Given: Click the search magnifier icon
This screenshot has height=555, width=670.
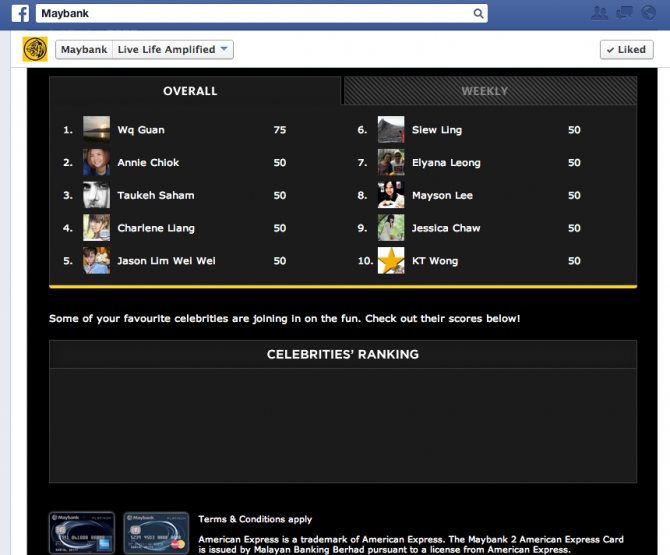Looking at the screenshot, I should (478, 14).
